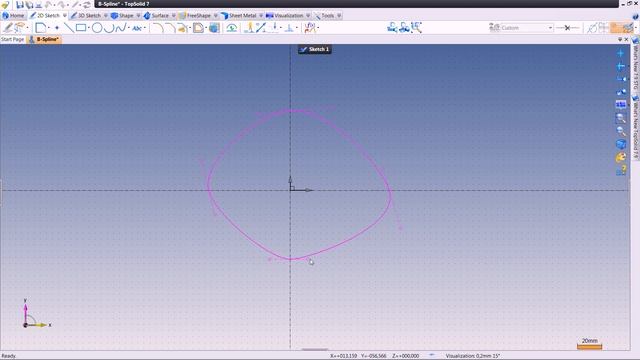Switch to the Start Page document tab
Viewport: 640px width, 360px height.
point(12,40)
